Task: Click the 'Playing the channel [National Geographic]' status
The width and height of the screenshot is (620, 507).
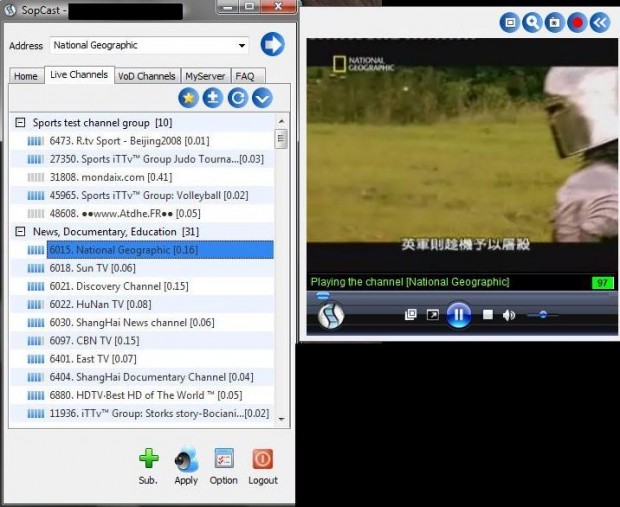Action: coord(410,282)
